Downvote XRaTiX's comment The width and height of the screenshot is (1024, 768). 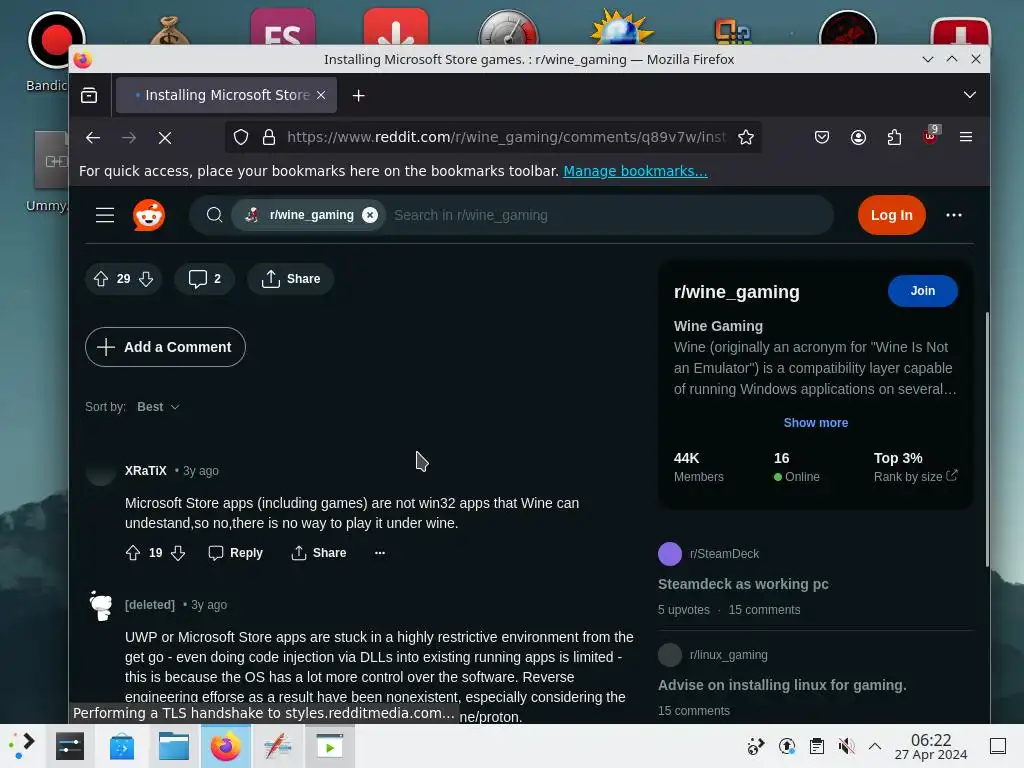coord(178,553)
